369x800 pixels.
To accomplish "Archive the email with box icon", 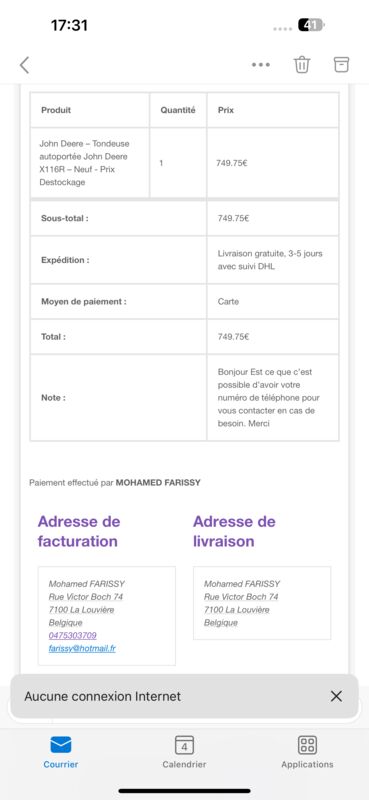I will click(341, 64).
